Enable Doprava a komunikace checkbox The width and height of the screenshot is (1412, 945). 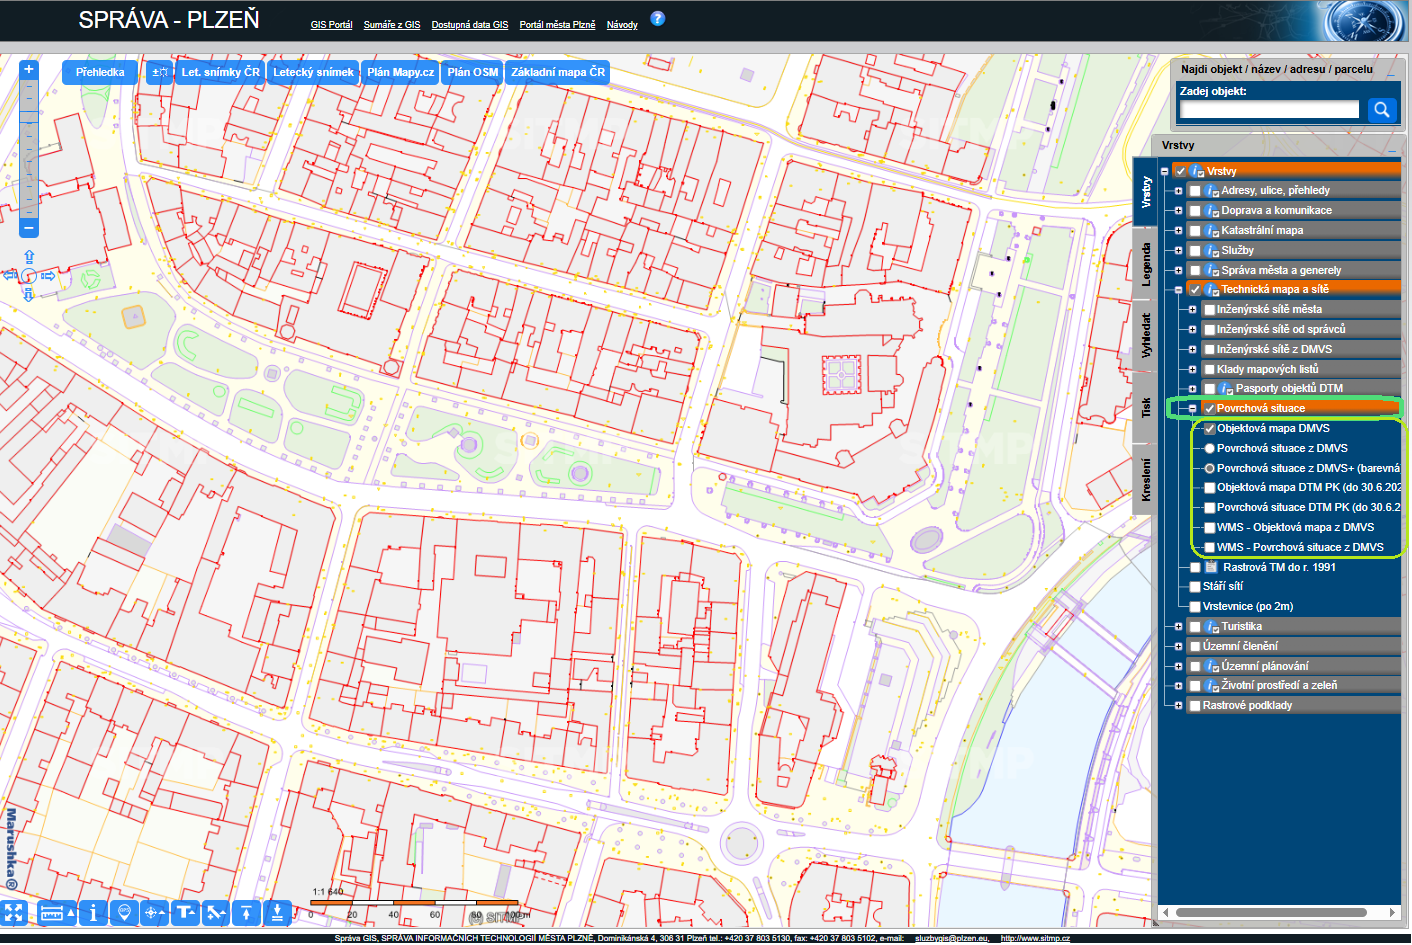pyautogui.click(x=1195, y=210)
